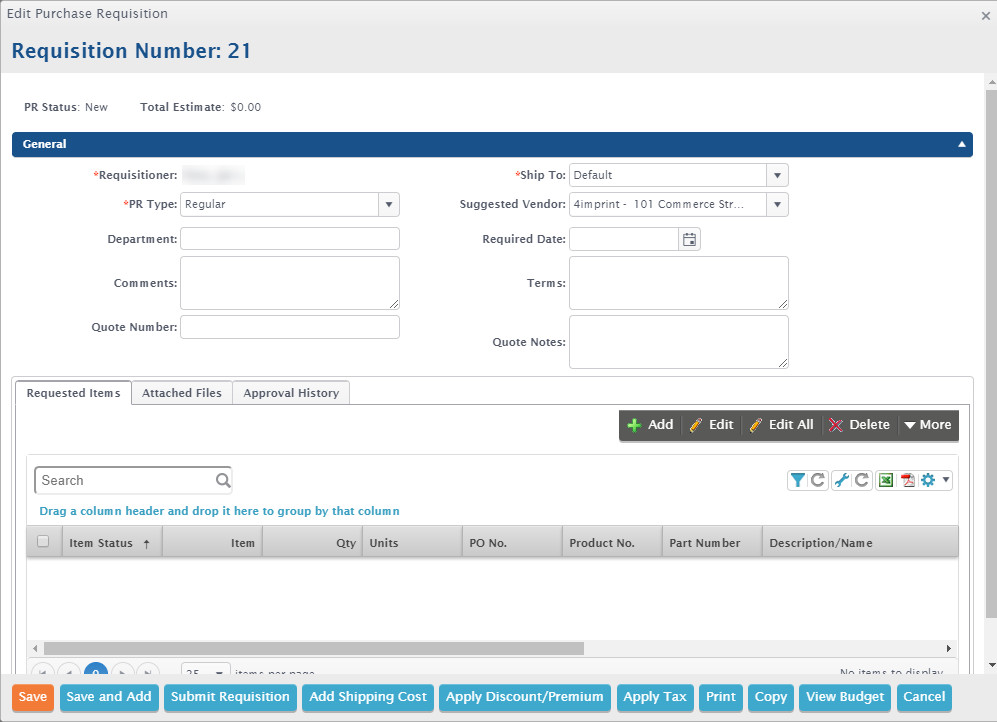The image size is (997, 722).
Task: Open the Approval History tab
Action: point(291,393)
